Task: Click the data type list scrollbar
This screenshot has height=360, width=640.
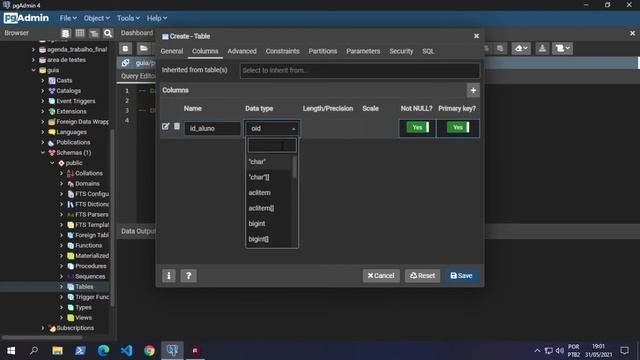Action: pyautogui.click(x=294, y=167)
